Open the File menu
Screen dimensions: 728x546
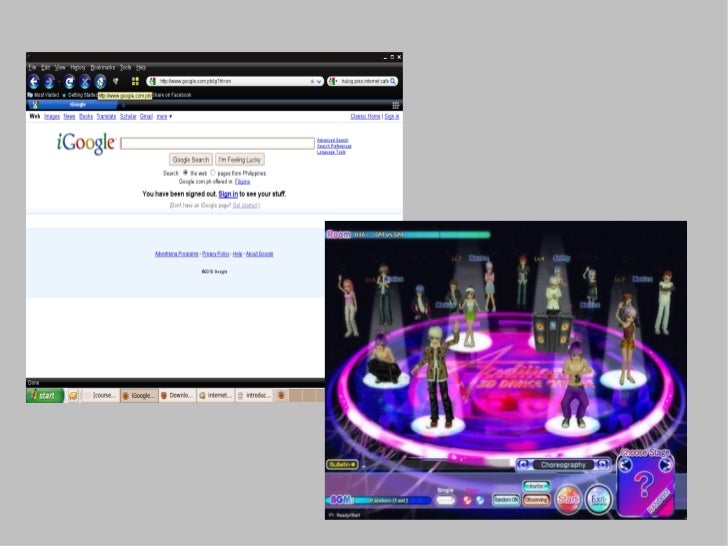click(32, 67)
